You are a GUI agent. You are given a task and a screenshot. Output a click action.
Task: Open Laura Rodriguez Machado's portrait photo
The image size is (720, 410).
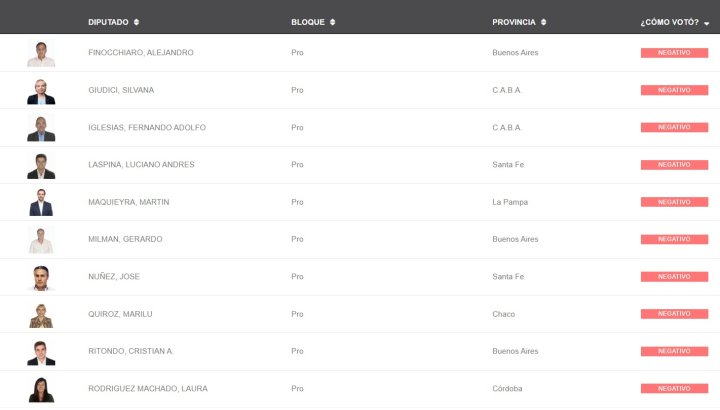(41, 389)
